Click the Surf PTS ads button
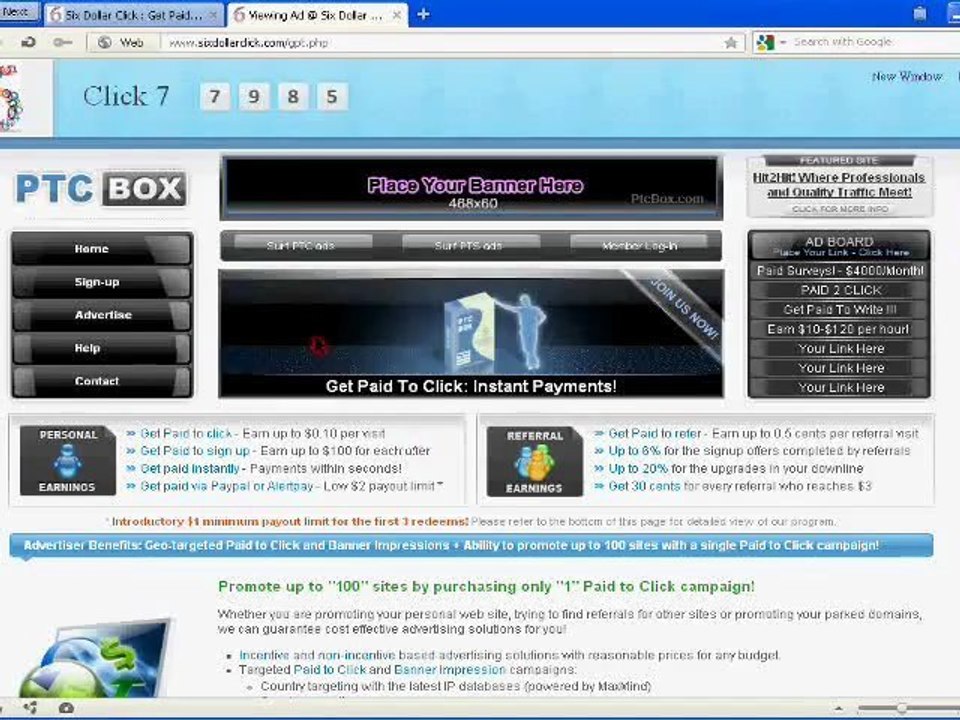960x720 pixels. [470, 246]
